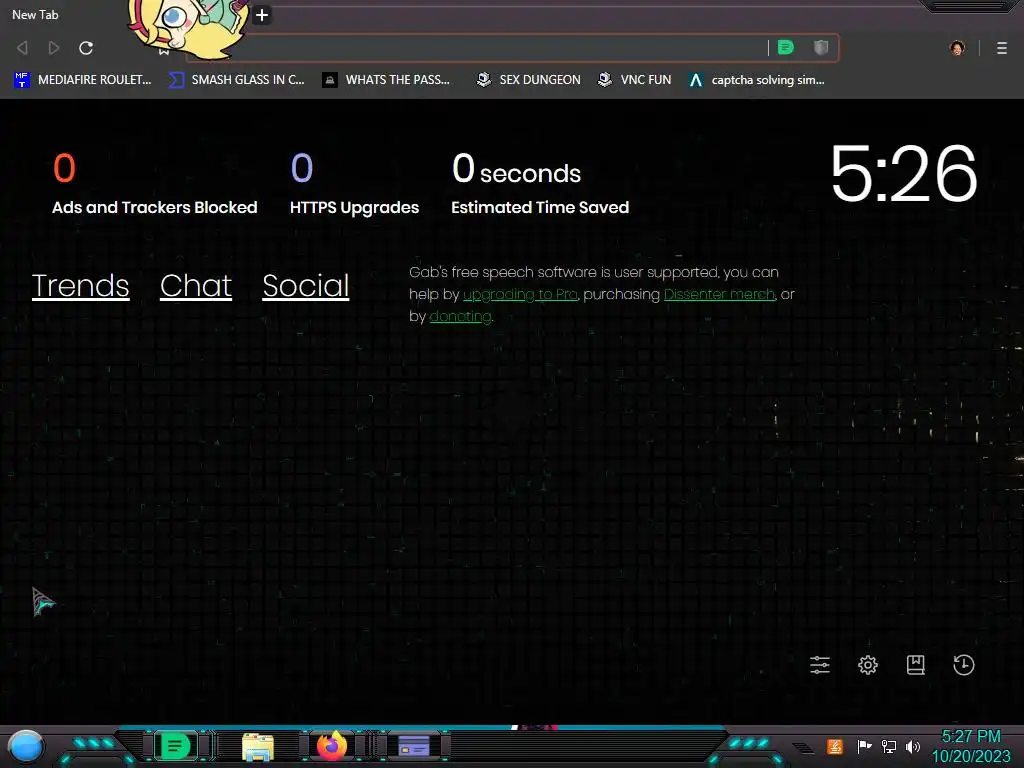Image resolution: width=1024 pixels, height=768 pixels.
Task: Open a new tab with the plus button
Action: (262, 14)
